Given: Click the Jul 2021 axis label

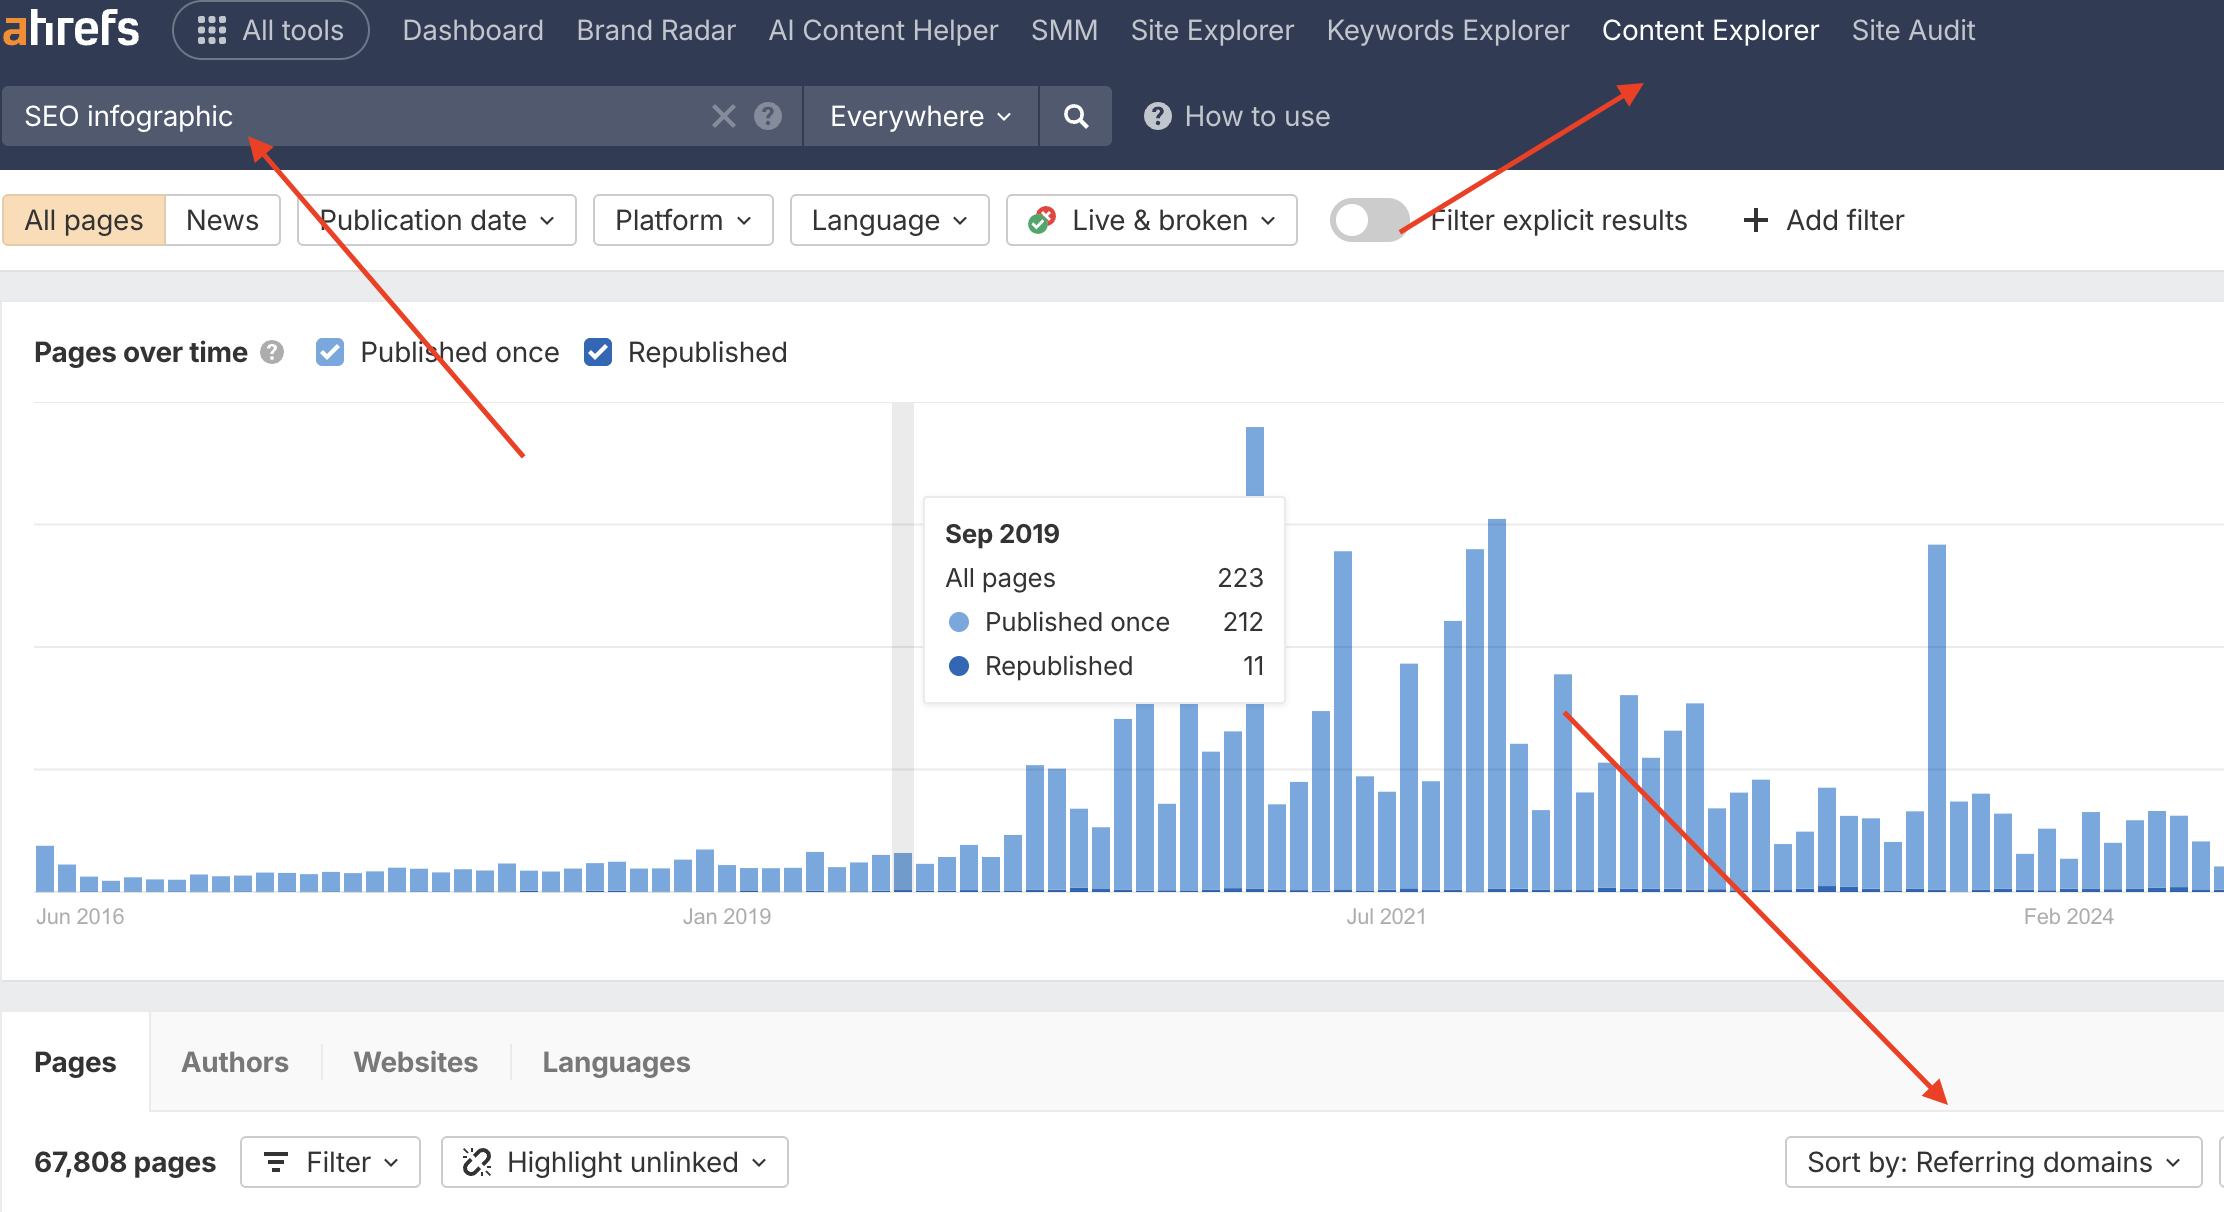Looking at the screenshot, I should (x=1386, y=916).
